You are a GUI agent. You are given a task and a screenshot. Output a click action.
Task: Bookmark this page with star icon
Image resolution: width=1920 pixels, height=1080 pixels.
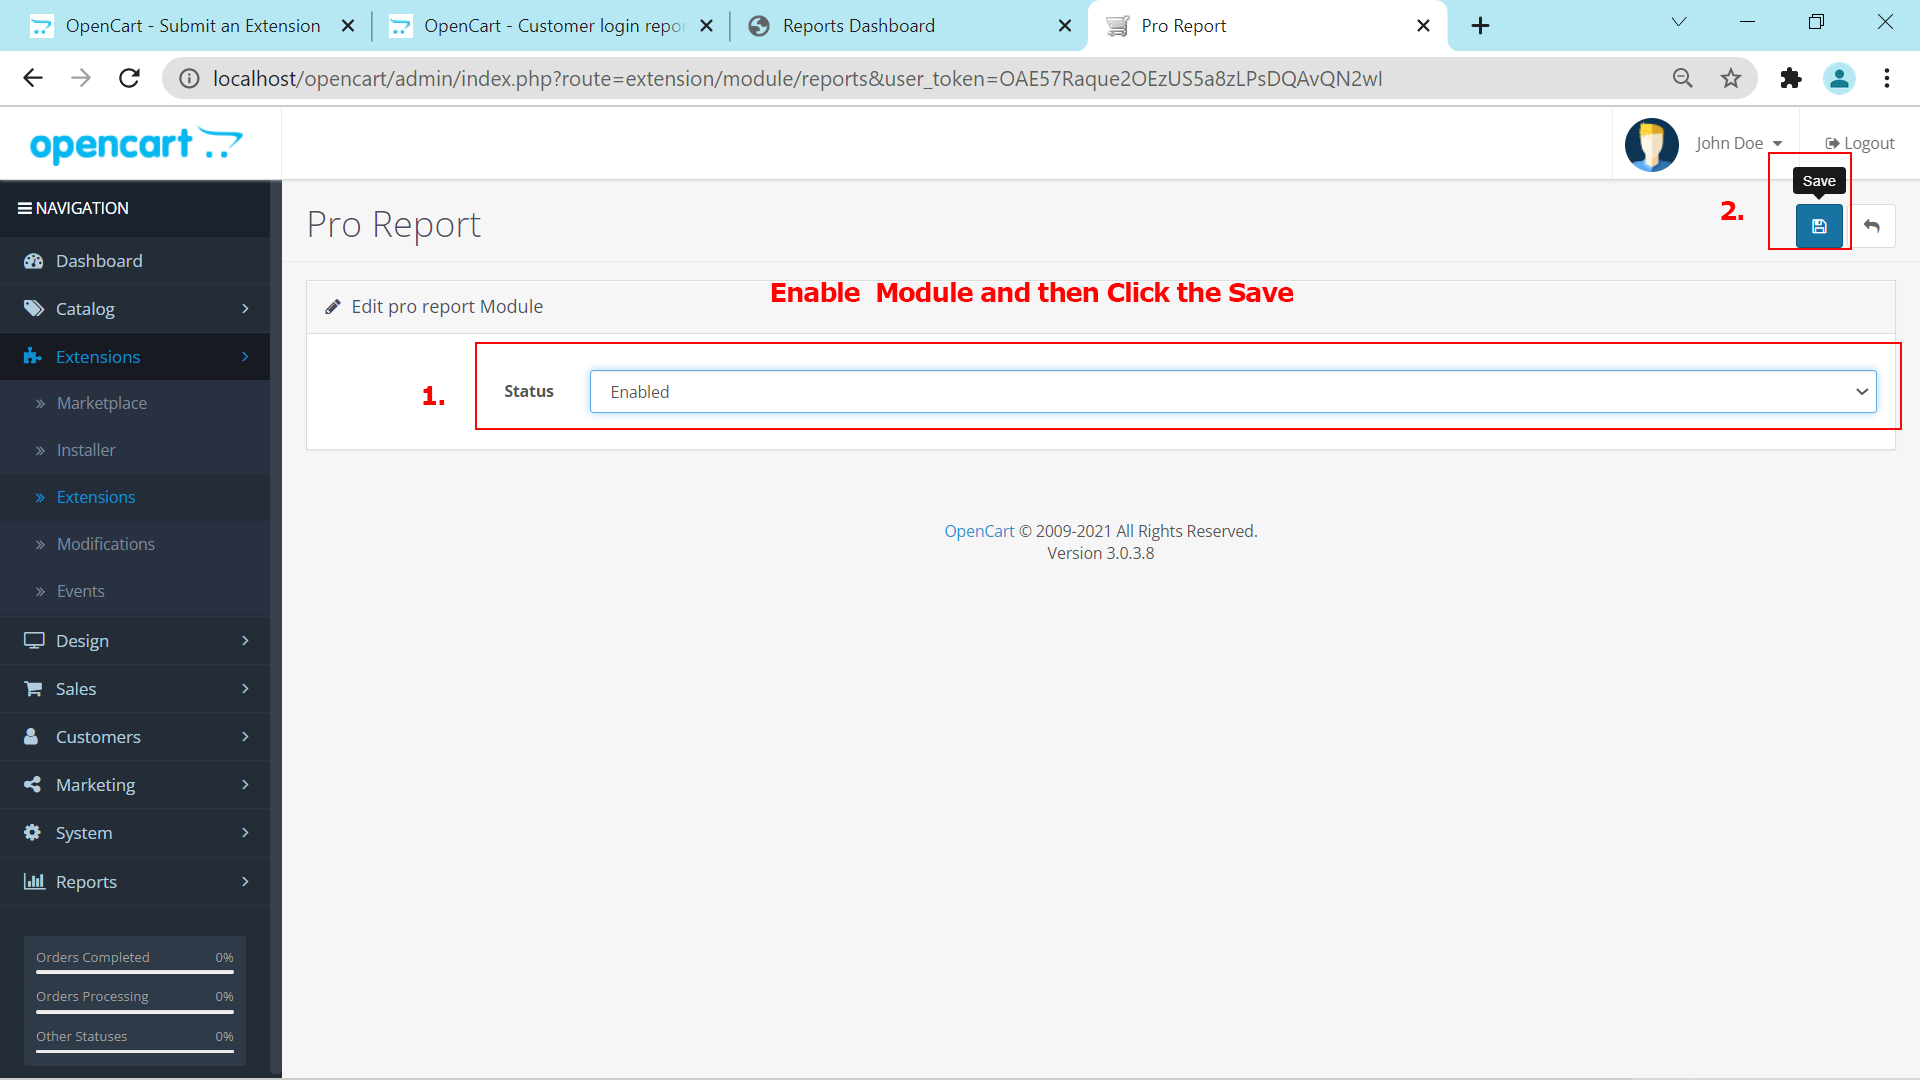click(x=1731, y=78)
